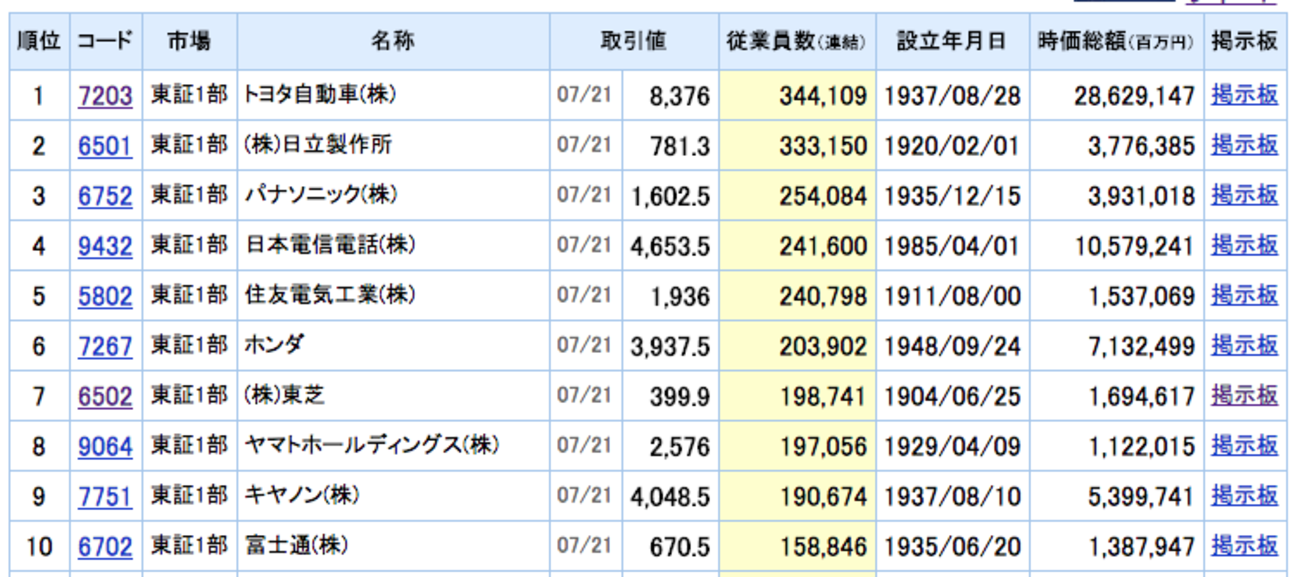Screen dimensions: 1300x577
Task: Open stock code 7751 for Canon
Action: pyautogui.click(x=105, y=497)
